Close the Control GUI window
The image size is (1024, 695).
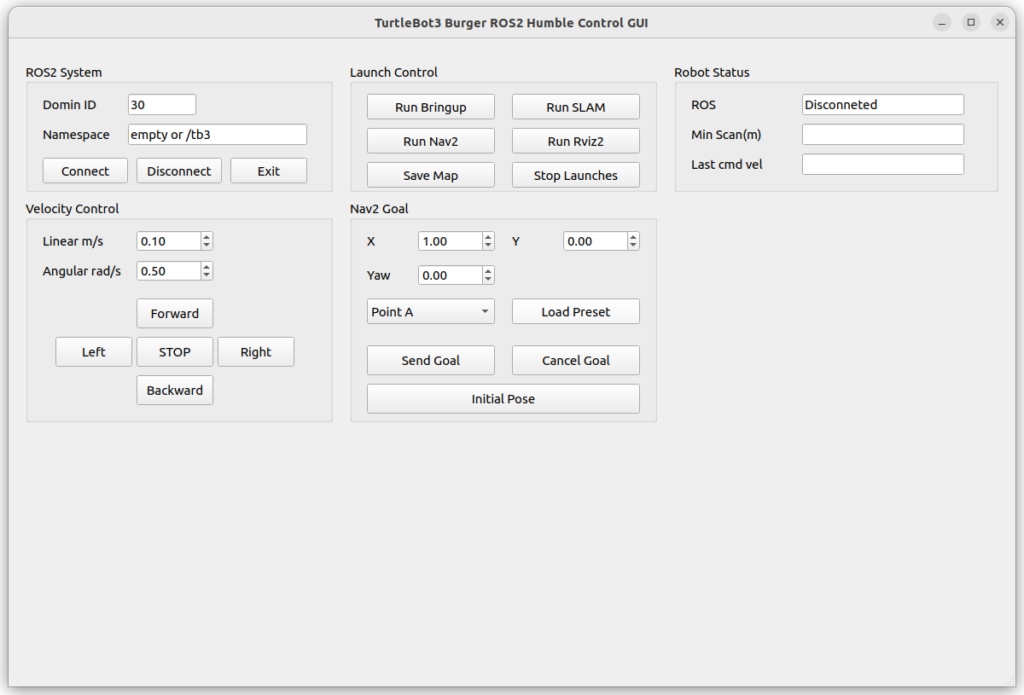1000,23
